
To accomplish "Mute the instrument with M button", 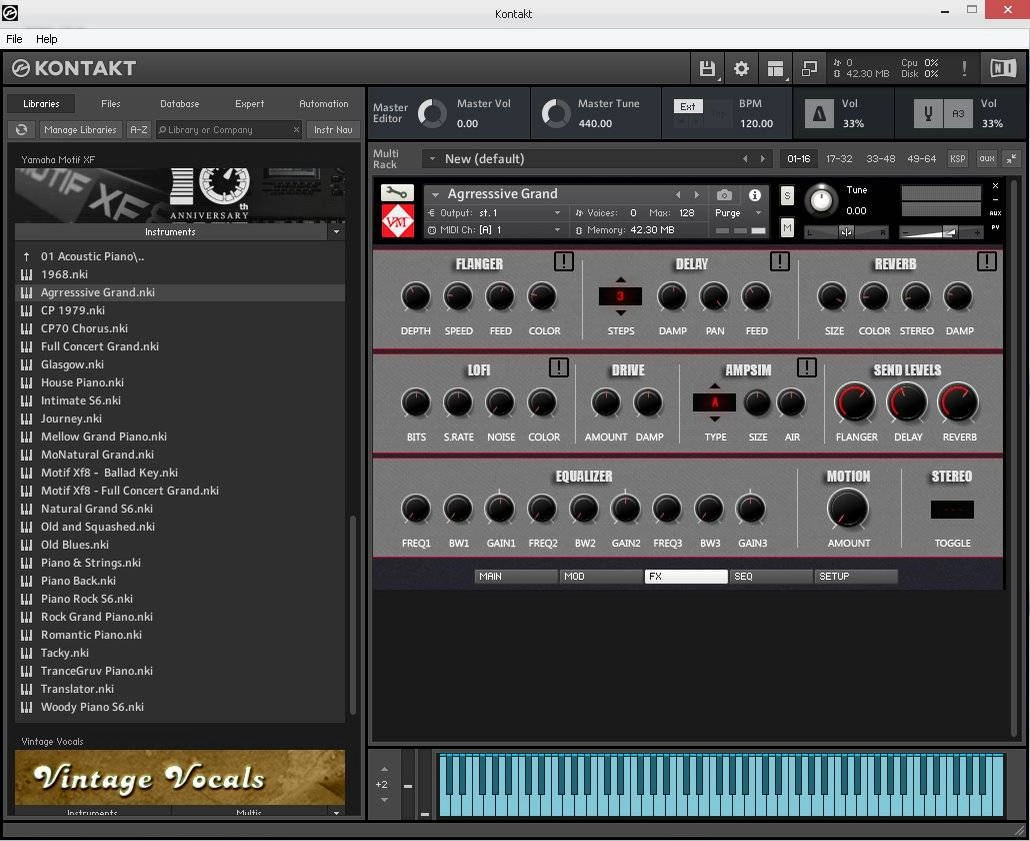I will [x=787, y=227].
